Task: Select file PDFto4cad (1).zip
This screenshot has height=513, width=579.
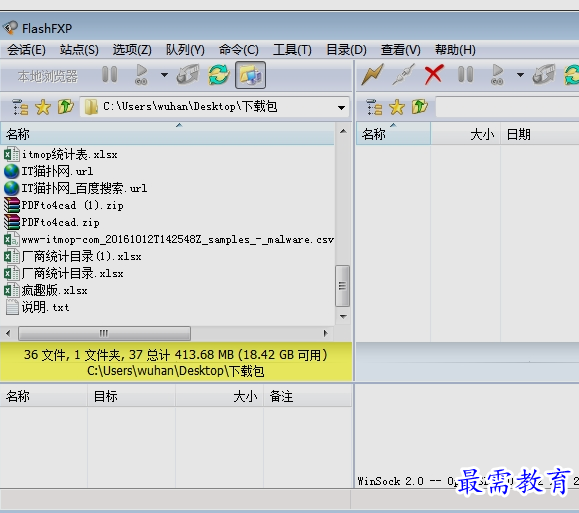Action: [64, 205]
